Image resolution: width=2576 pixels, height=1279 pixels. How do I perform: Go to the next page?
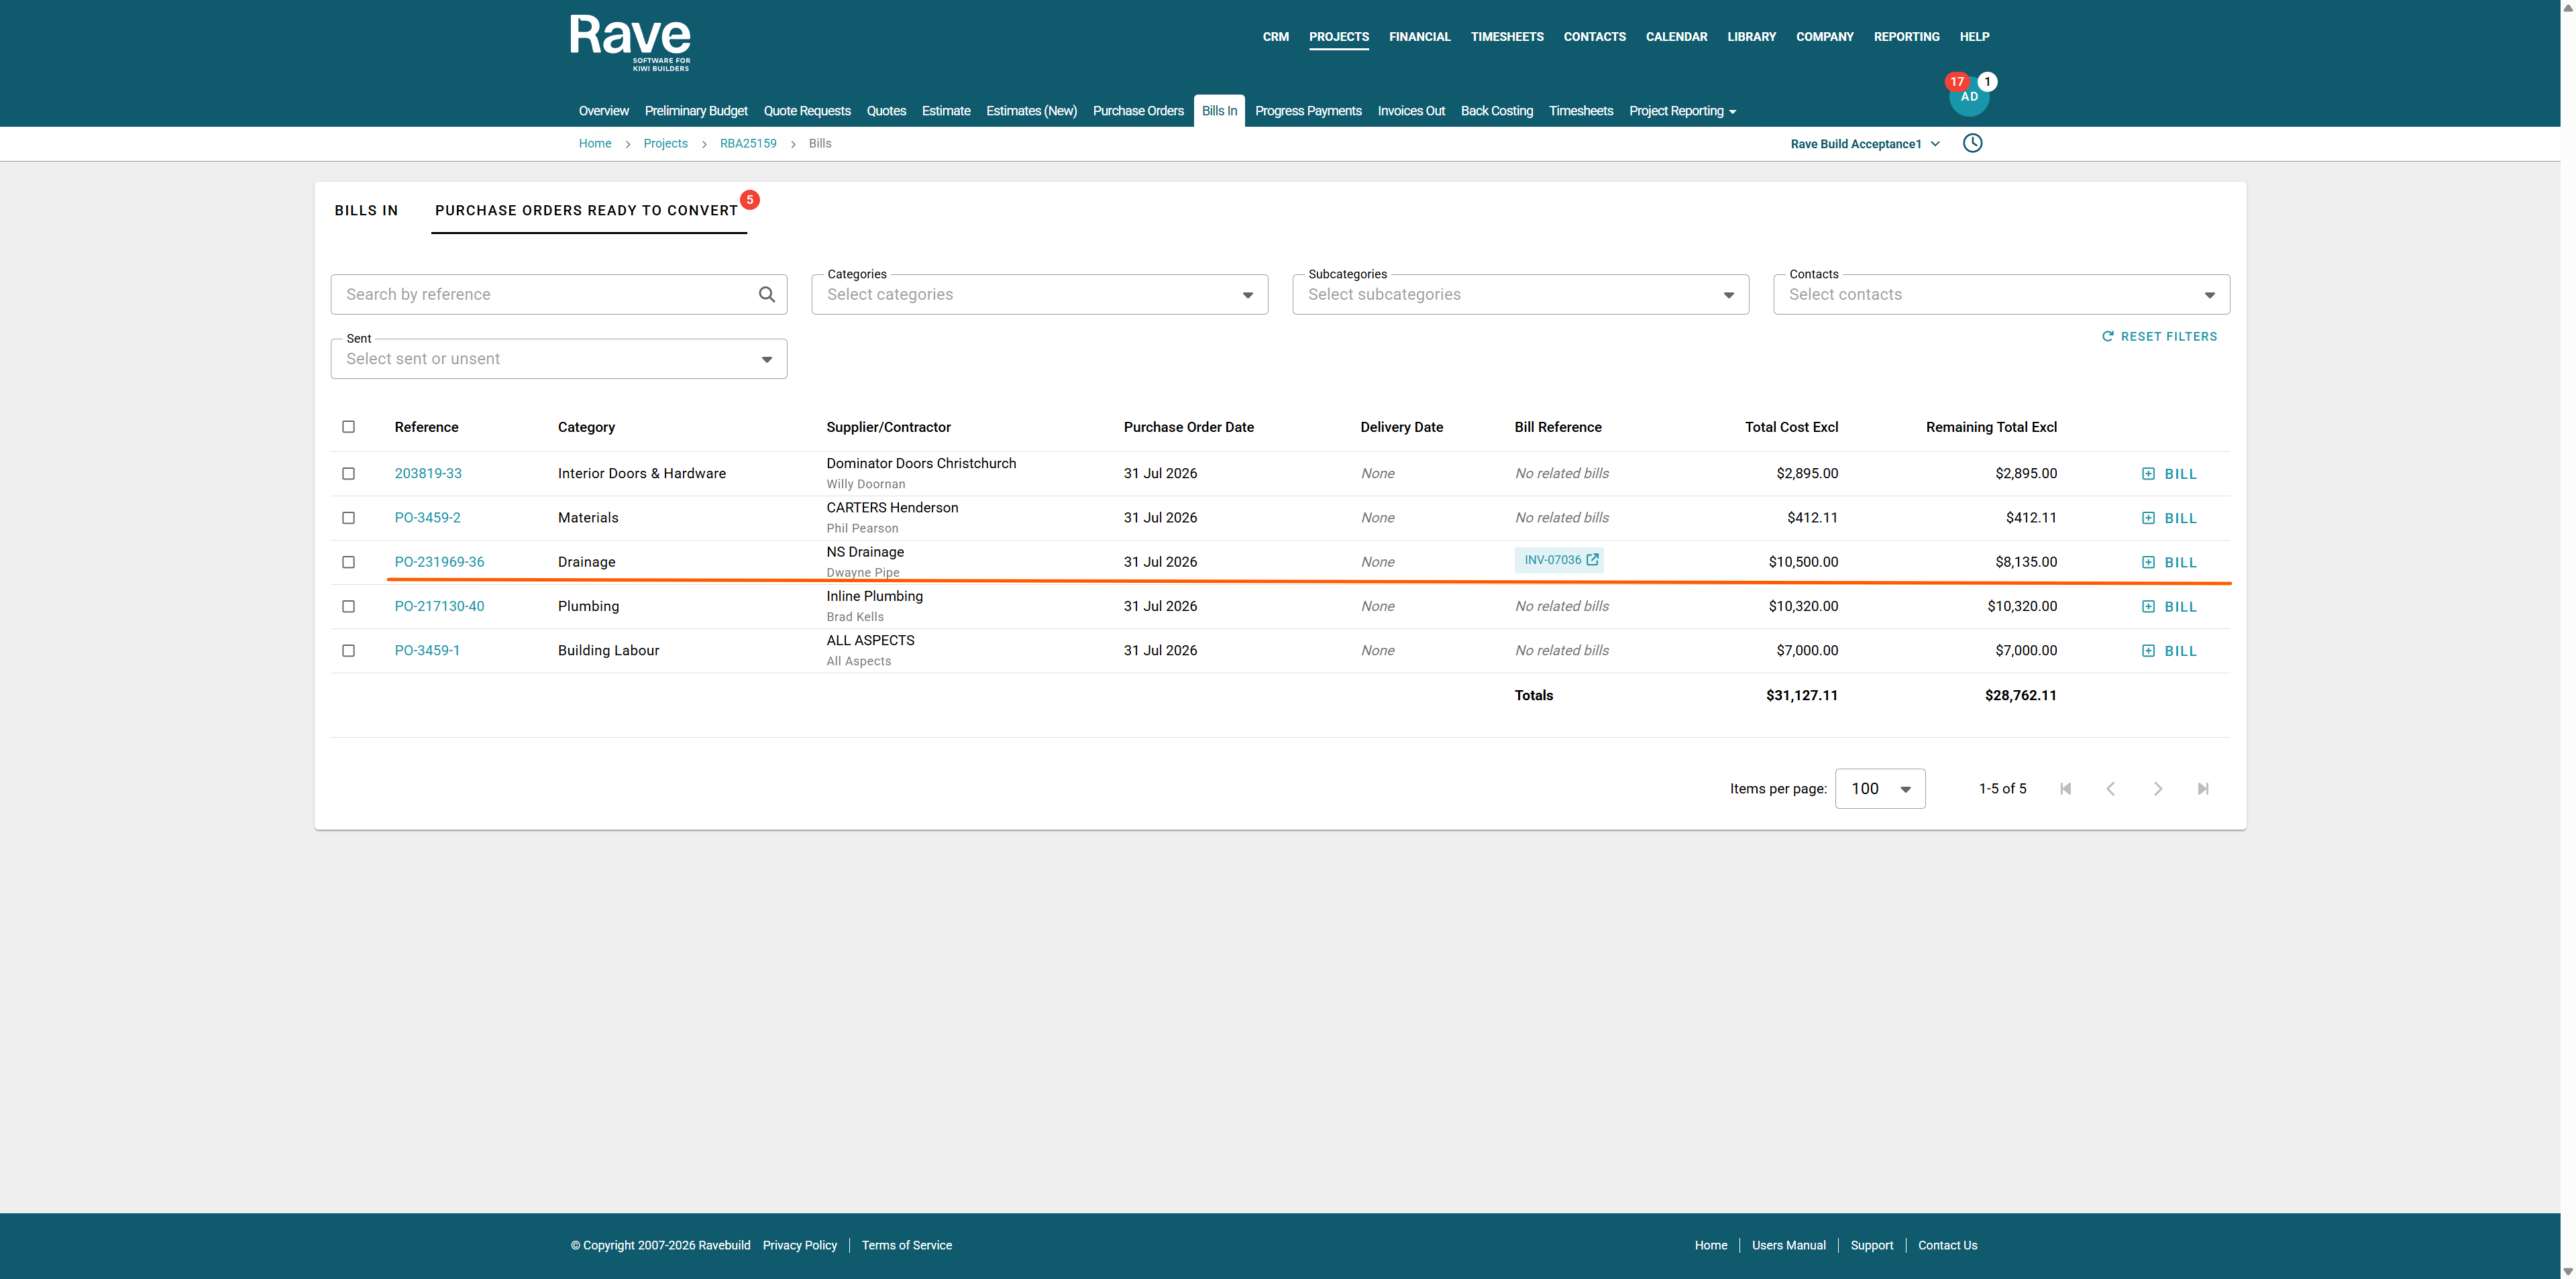tap(2157, 789)
